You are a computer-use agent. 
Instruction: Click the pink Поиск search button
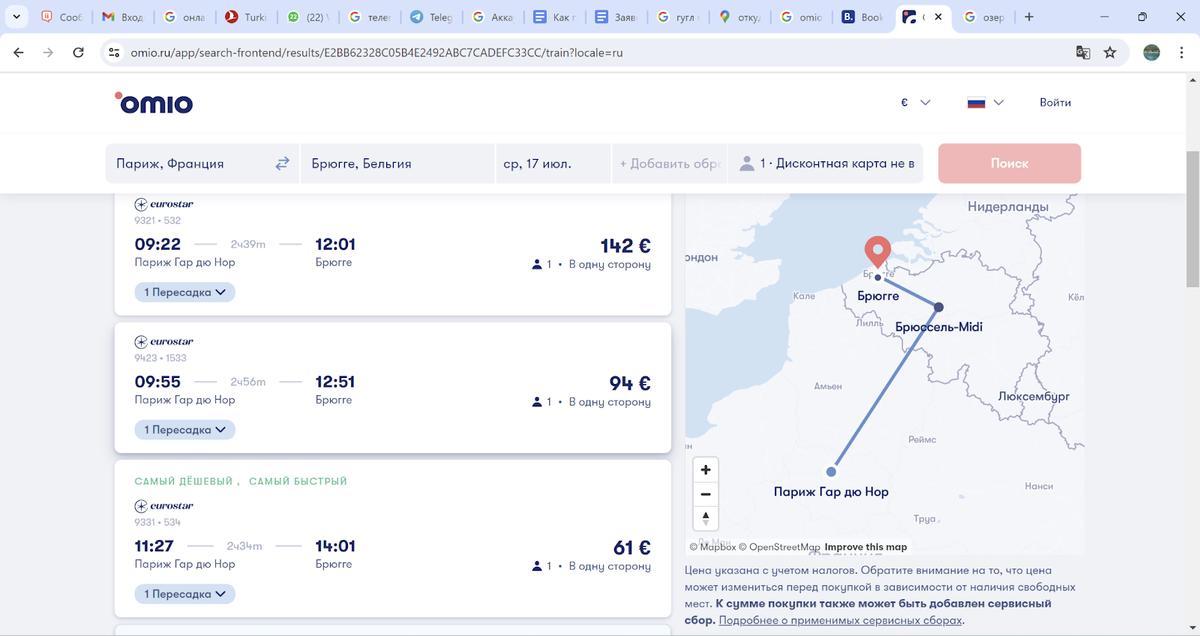point(1009,163)
